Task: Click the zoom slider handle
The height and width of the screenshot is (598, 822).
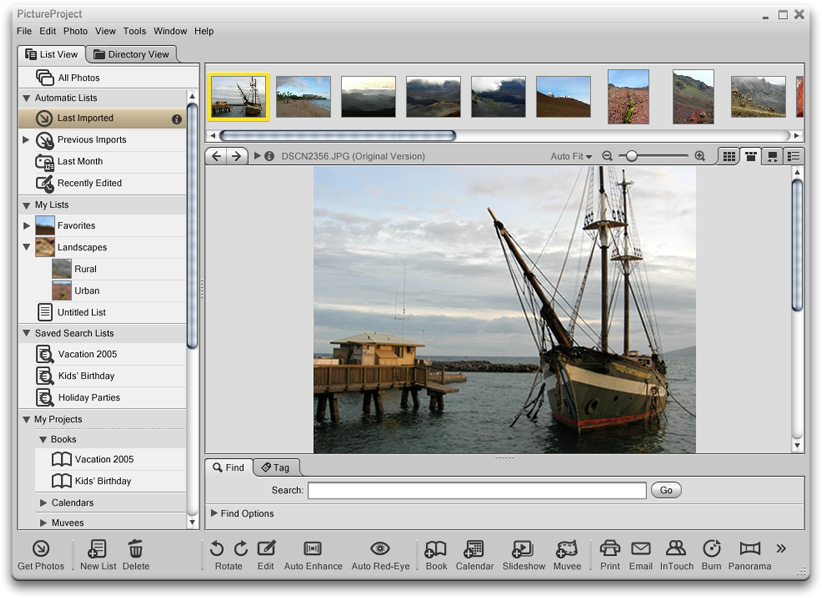Action: [x=632, y=156]
